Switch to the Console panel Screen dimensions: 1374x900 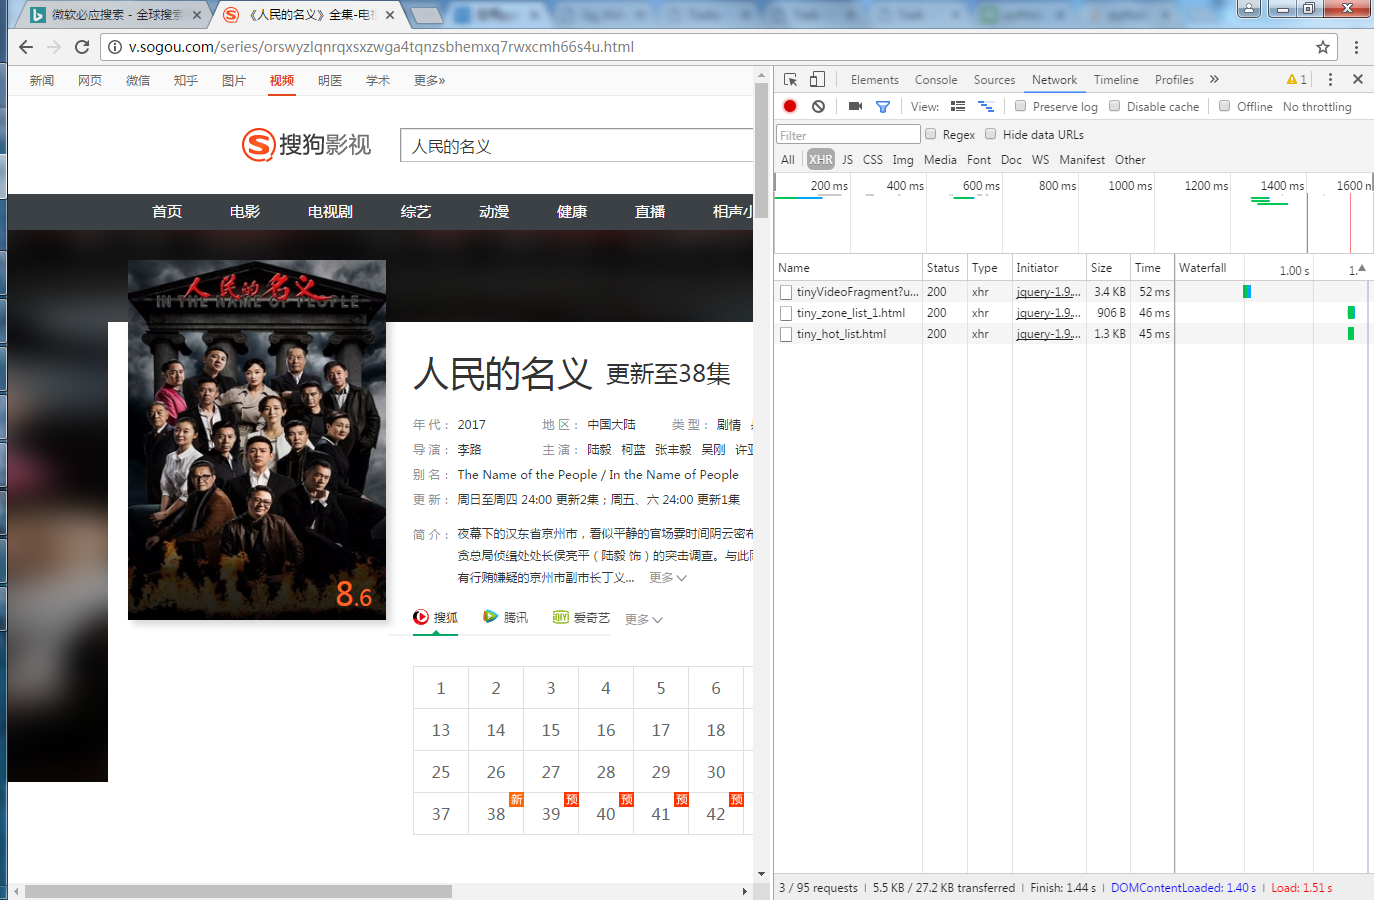pos(935,79)
